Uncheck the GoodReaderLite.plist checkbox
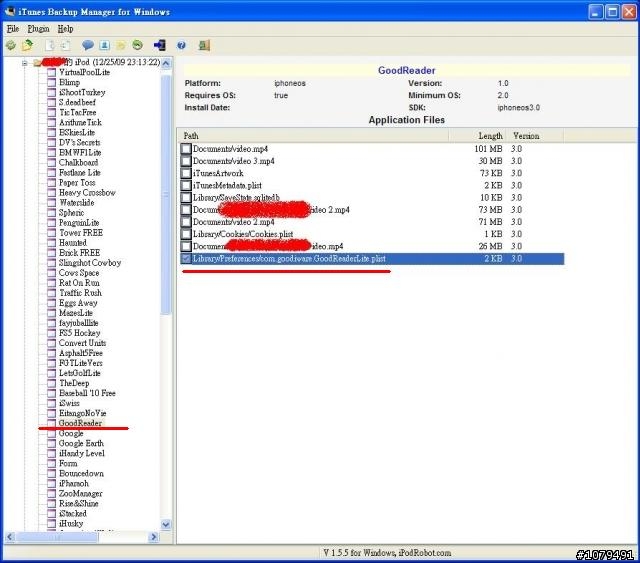640x563 pixels. tap(186, 258)
